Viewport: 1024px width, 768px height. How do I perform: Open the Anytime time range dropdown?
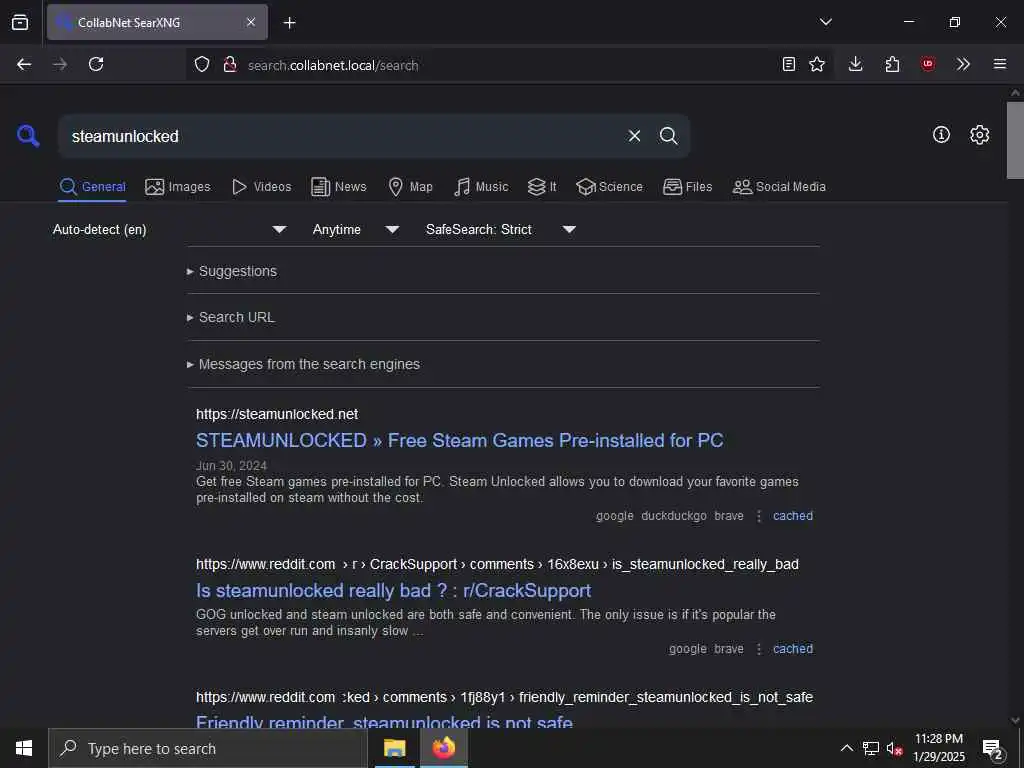[x=355, y=229]
